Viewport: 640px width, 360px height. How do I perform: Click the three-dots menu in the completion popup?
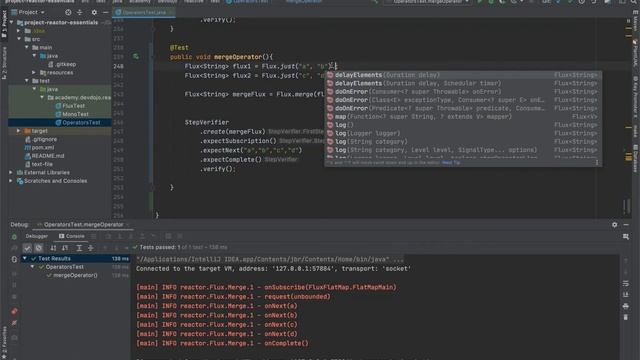597,162
